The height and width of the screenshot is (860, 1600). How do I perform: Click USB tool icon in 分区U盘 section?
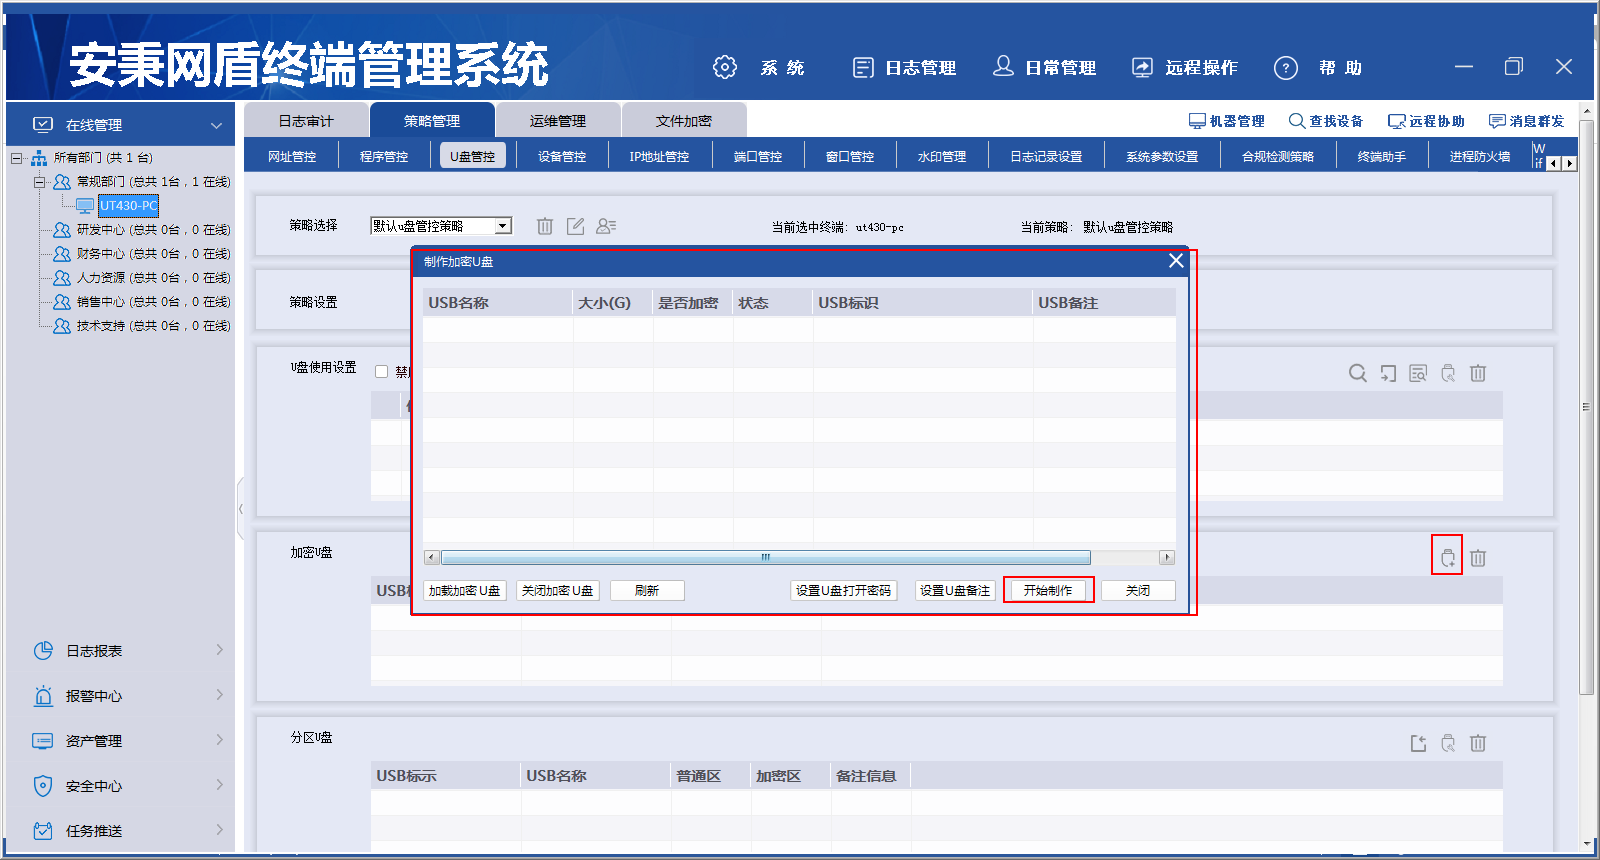tap(1448, 743)
